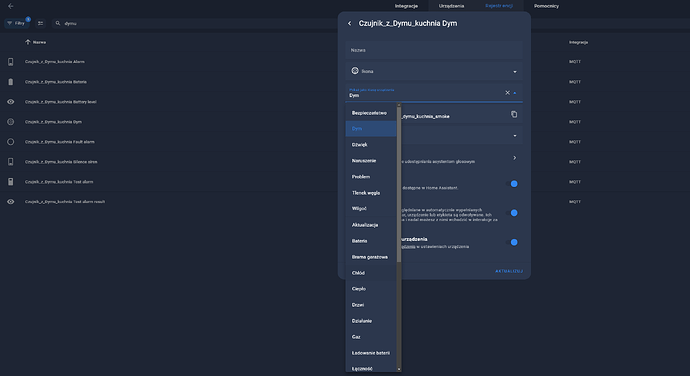Switch to the Pomocnicy tab
Viewport: 690px width, 376px height.
point(546,6)
